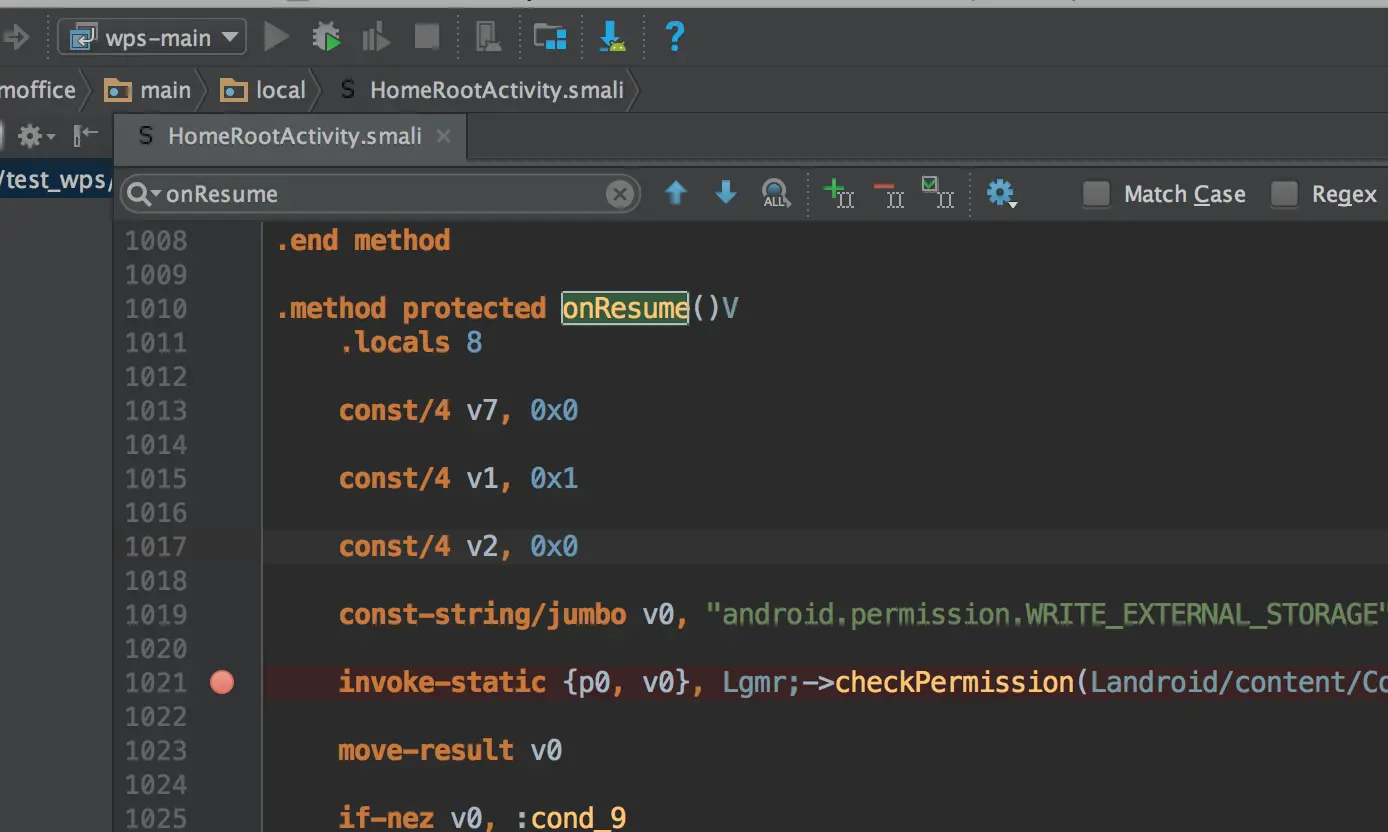This screenshot has height=832, width=1388.
Task: Click "const/4 v7, 0x0" line
Action: pos(458,410)
